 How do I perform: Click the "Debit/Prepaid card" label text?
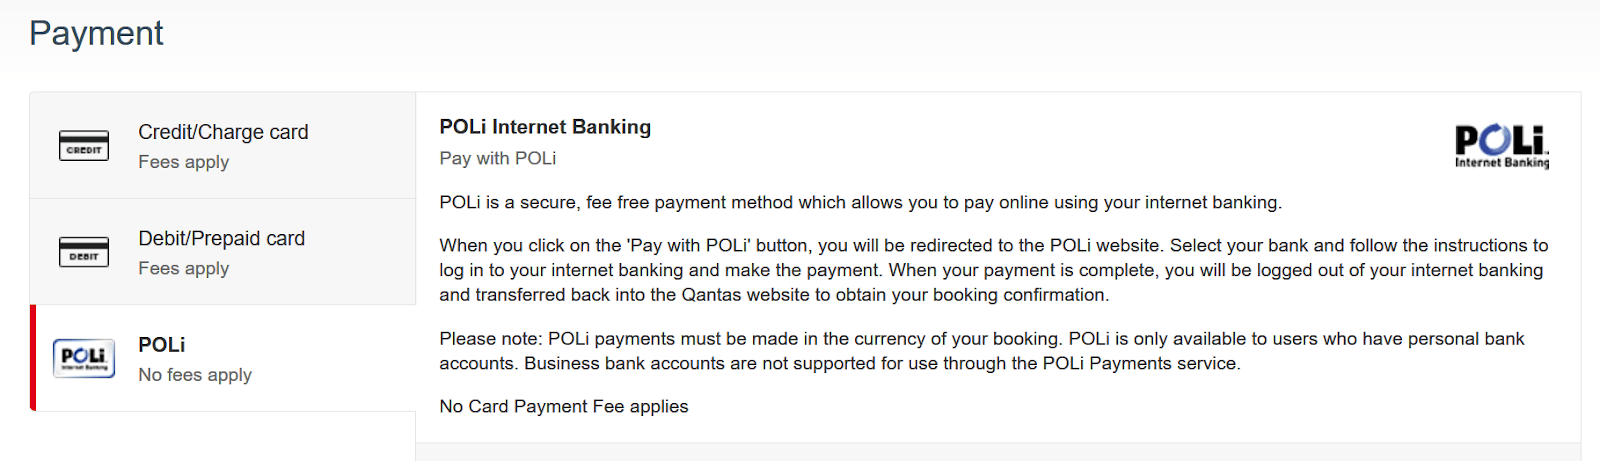click(x=222, y=239)
